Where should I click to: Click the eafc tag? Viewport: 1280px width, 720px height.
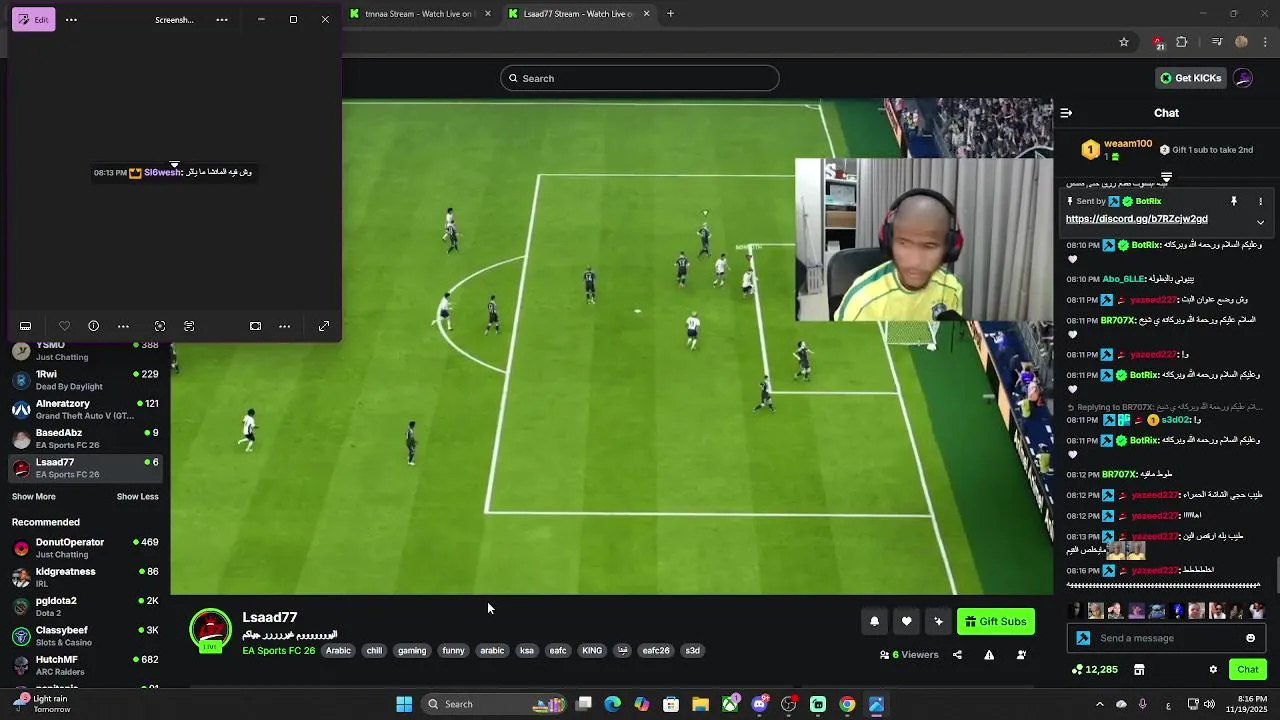[558, 651]
